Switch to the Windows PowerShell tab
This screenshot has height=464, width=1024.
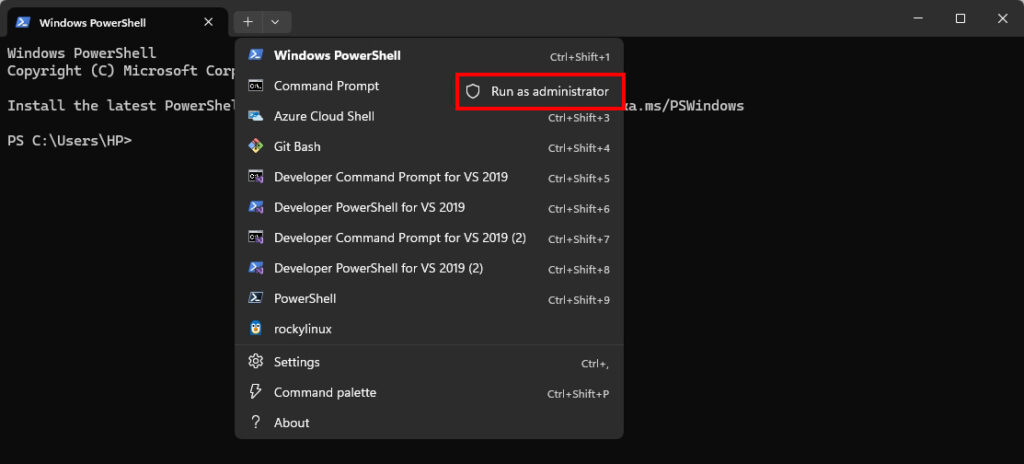(x=117, y=22)
